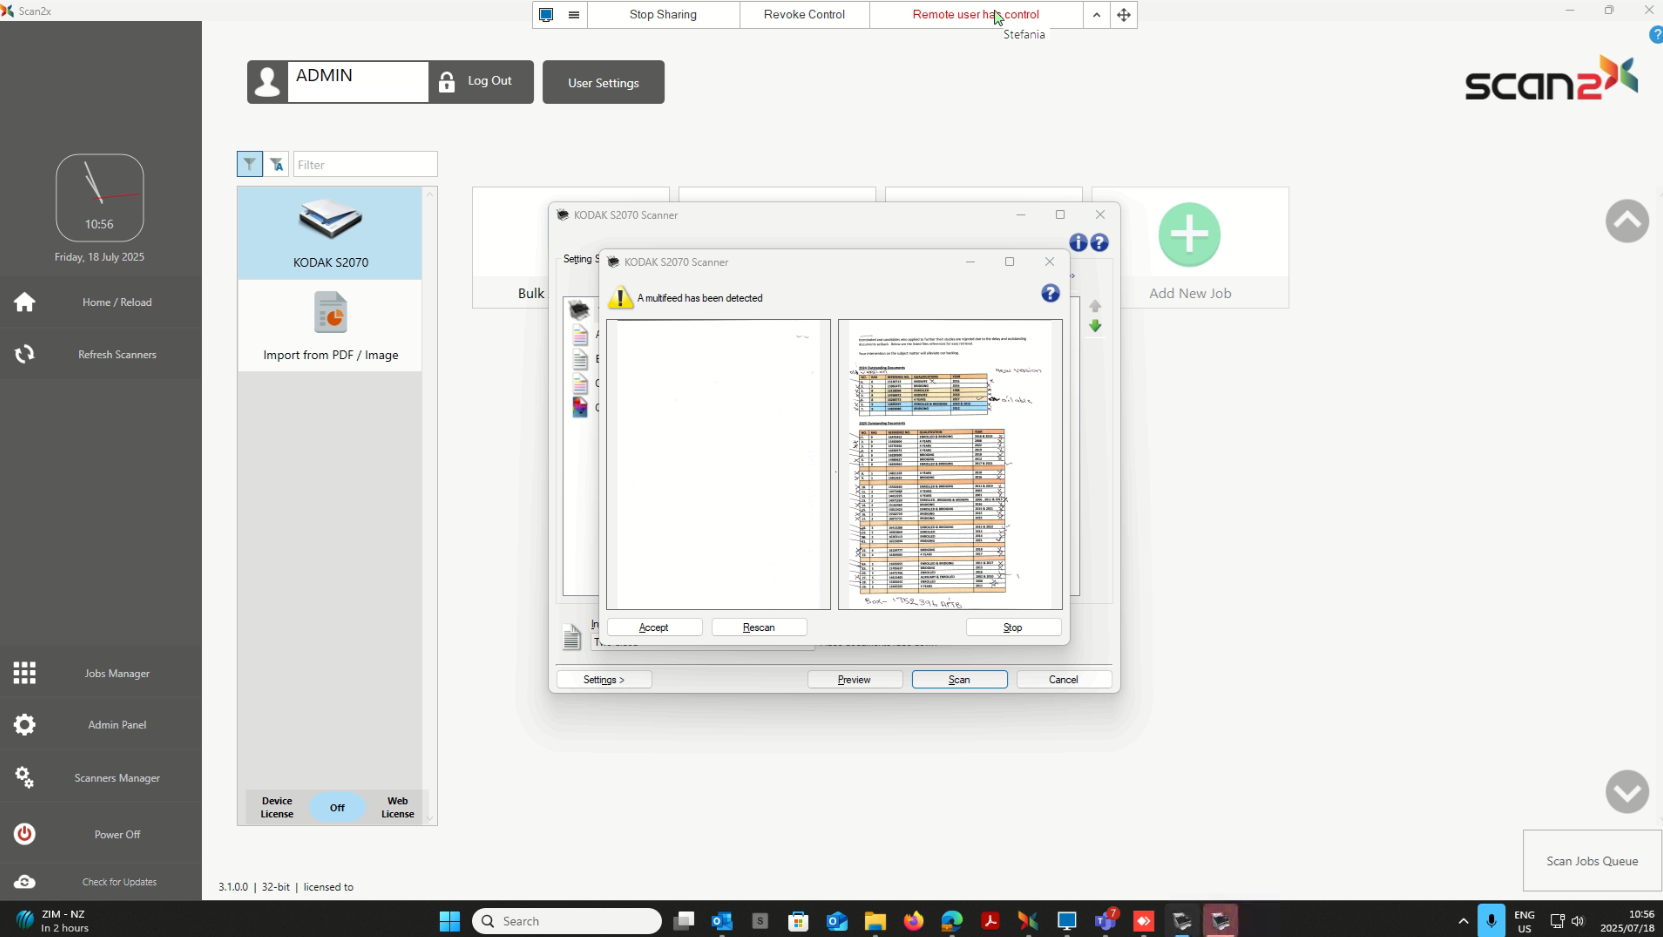1663x937 pixels.
Task: Open Firefox from the taskbar
Action: tap(913, 921)
